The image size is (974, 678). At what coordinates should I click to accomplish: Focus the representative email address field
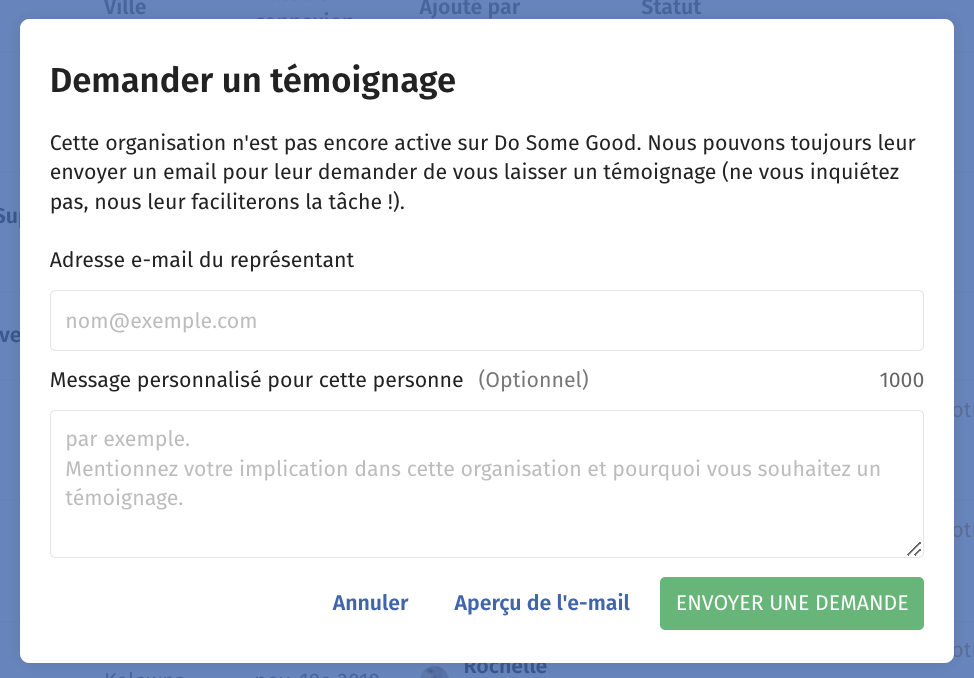tap(486, 321)
